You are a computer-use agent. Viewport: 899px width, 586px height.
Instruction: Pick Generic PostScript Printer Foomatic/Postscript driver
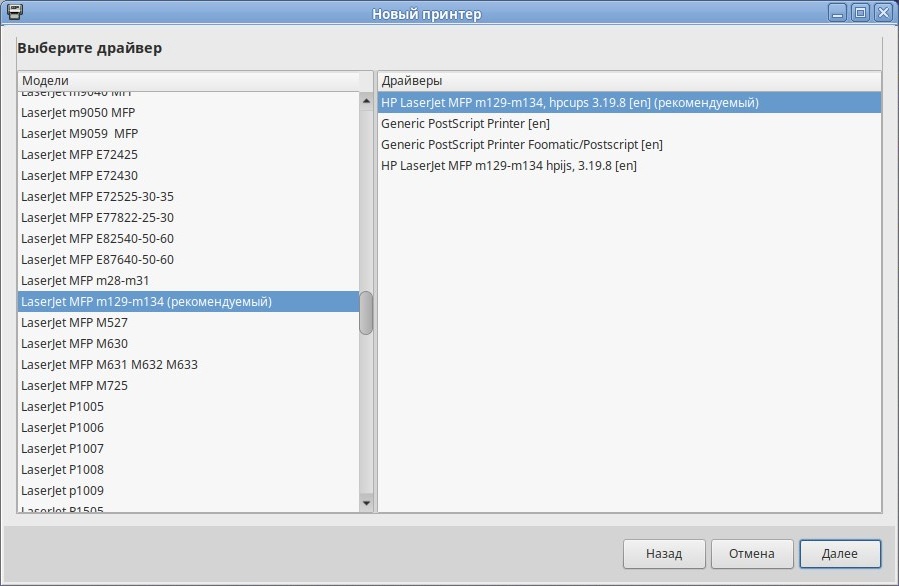(521, 145)
